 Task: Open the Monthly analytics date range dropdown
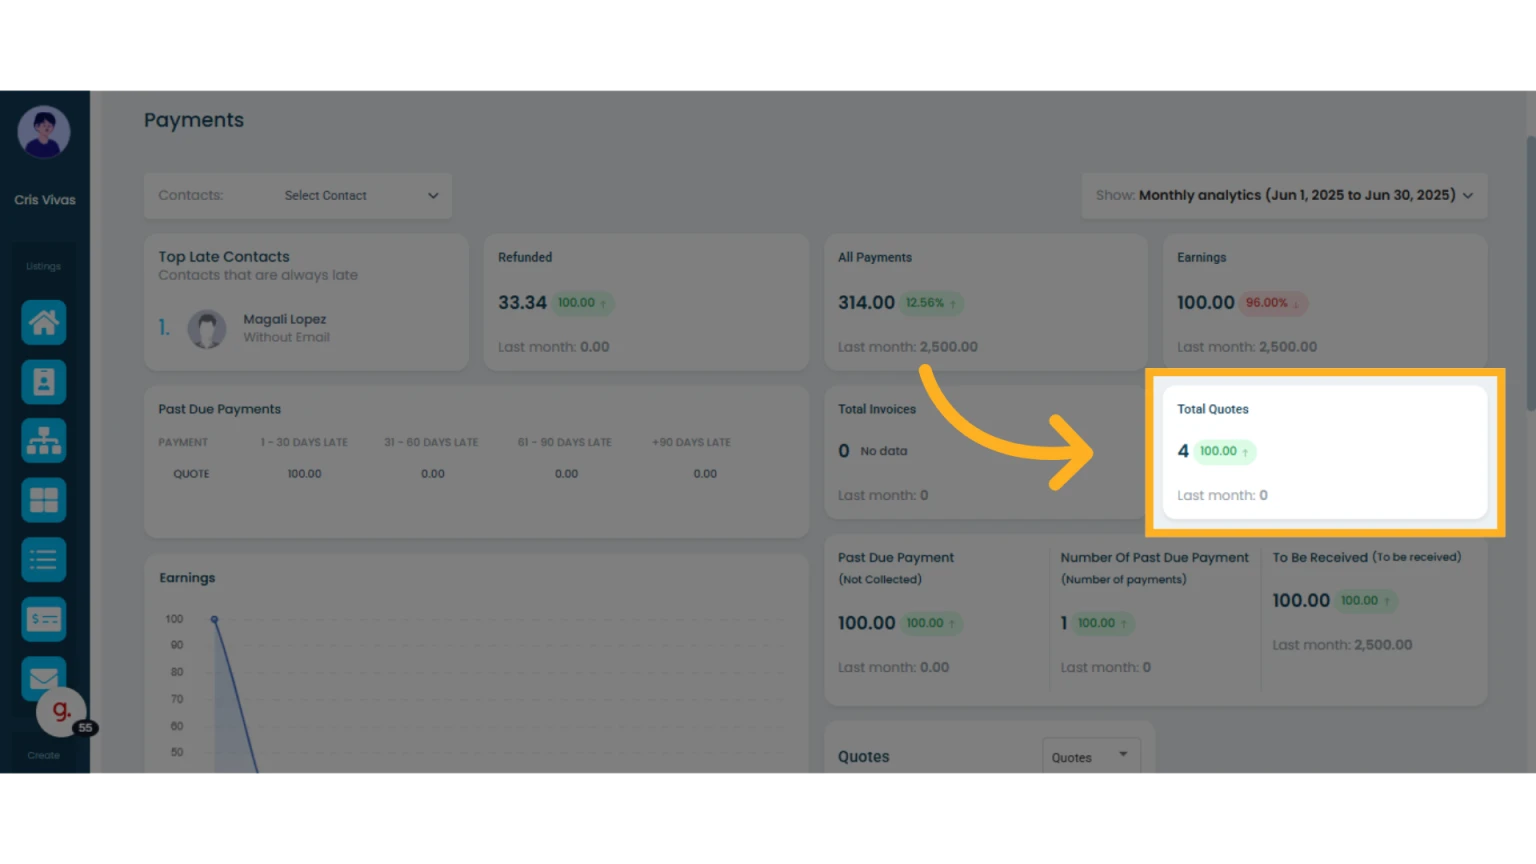point(1284,196)
